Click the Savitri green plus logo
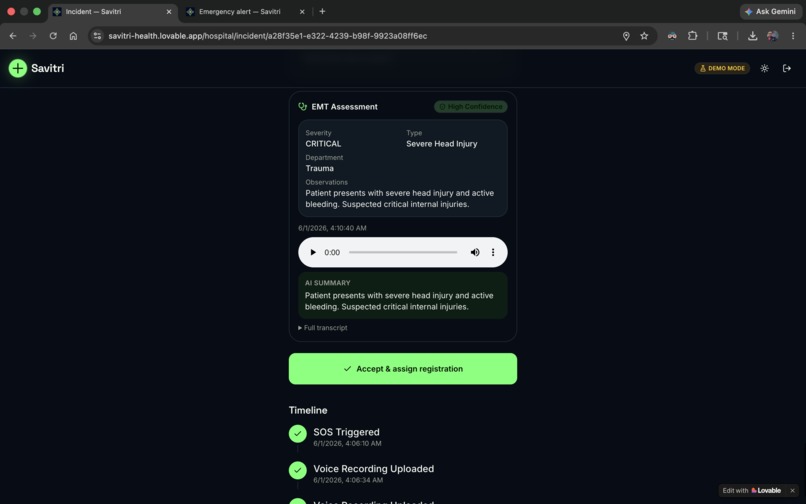Image resolution: width=806 pixels, height=504 pixels. [x=17, y=68]
